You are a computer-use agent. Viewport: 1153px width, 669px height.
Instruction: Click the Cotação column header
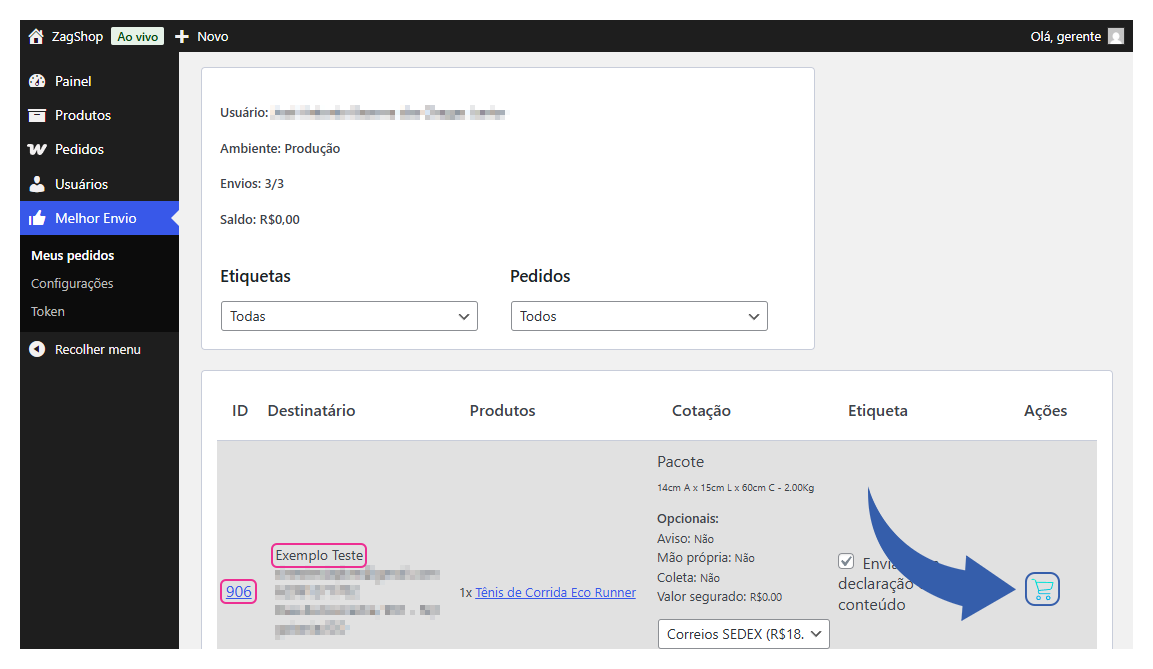click(702, 410)
